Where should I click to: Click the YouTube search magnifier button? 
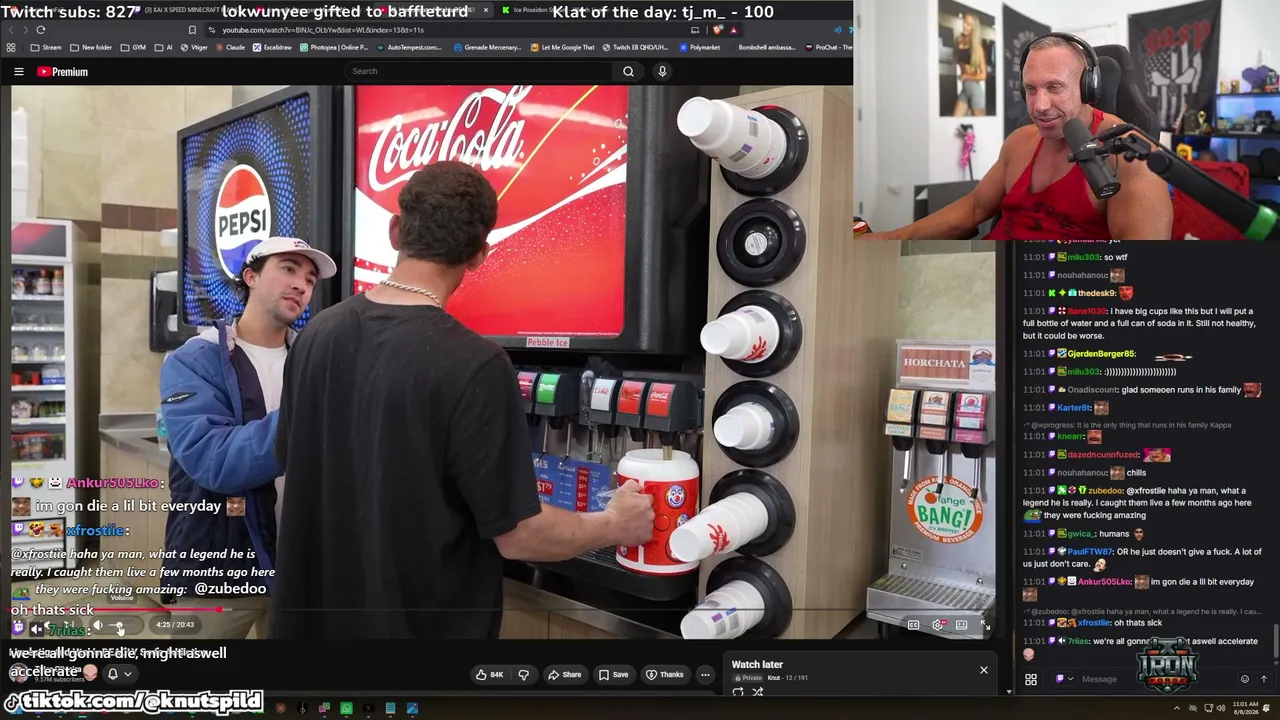pos(628,71)
